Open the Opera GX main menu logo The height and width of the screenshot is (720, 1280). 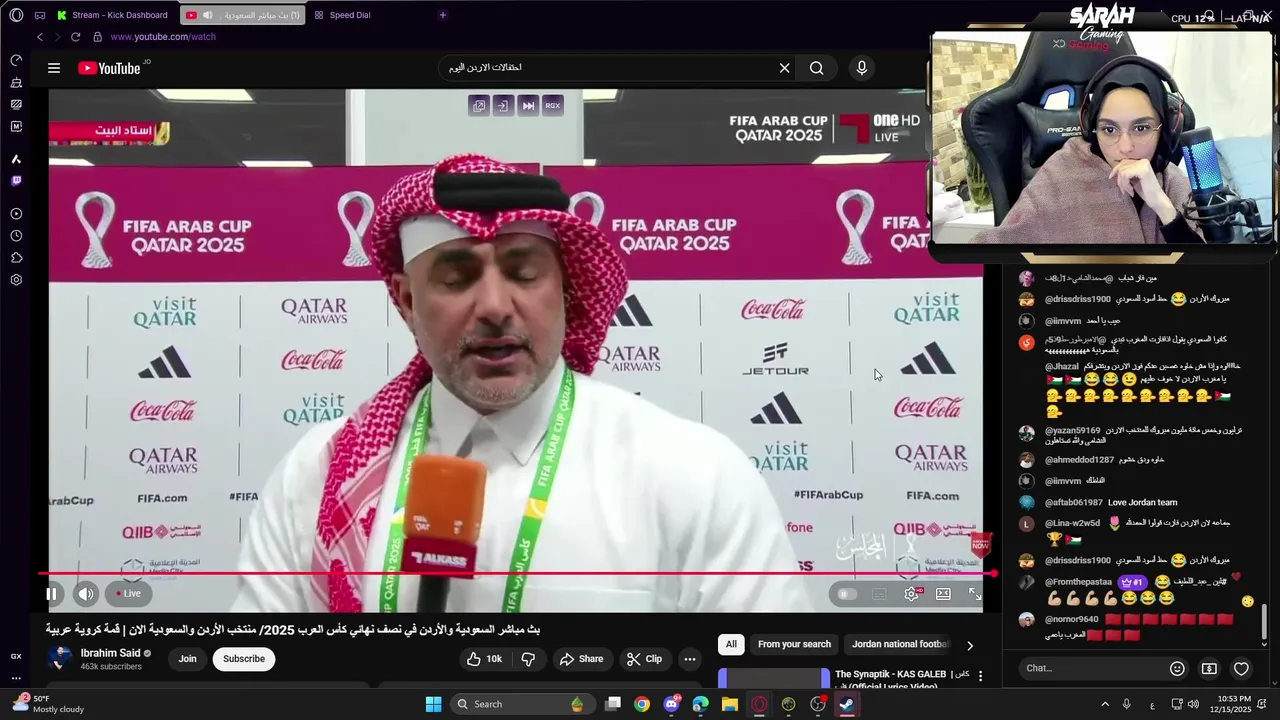[x=16, y=15]
